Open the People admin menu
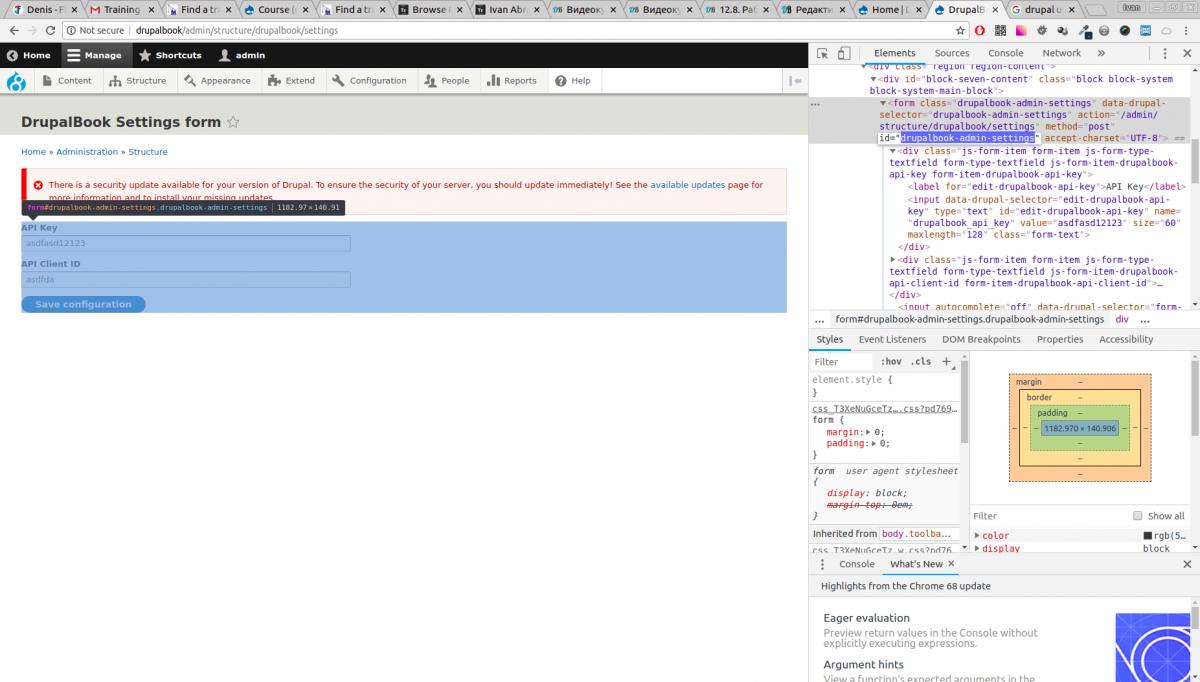This screenshot has width=1200, height=682. coord(446,81)
